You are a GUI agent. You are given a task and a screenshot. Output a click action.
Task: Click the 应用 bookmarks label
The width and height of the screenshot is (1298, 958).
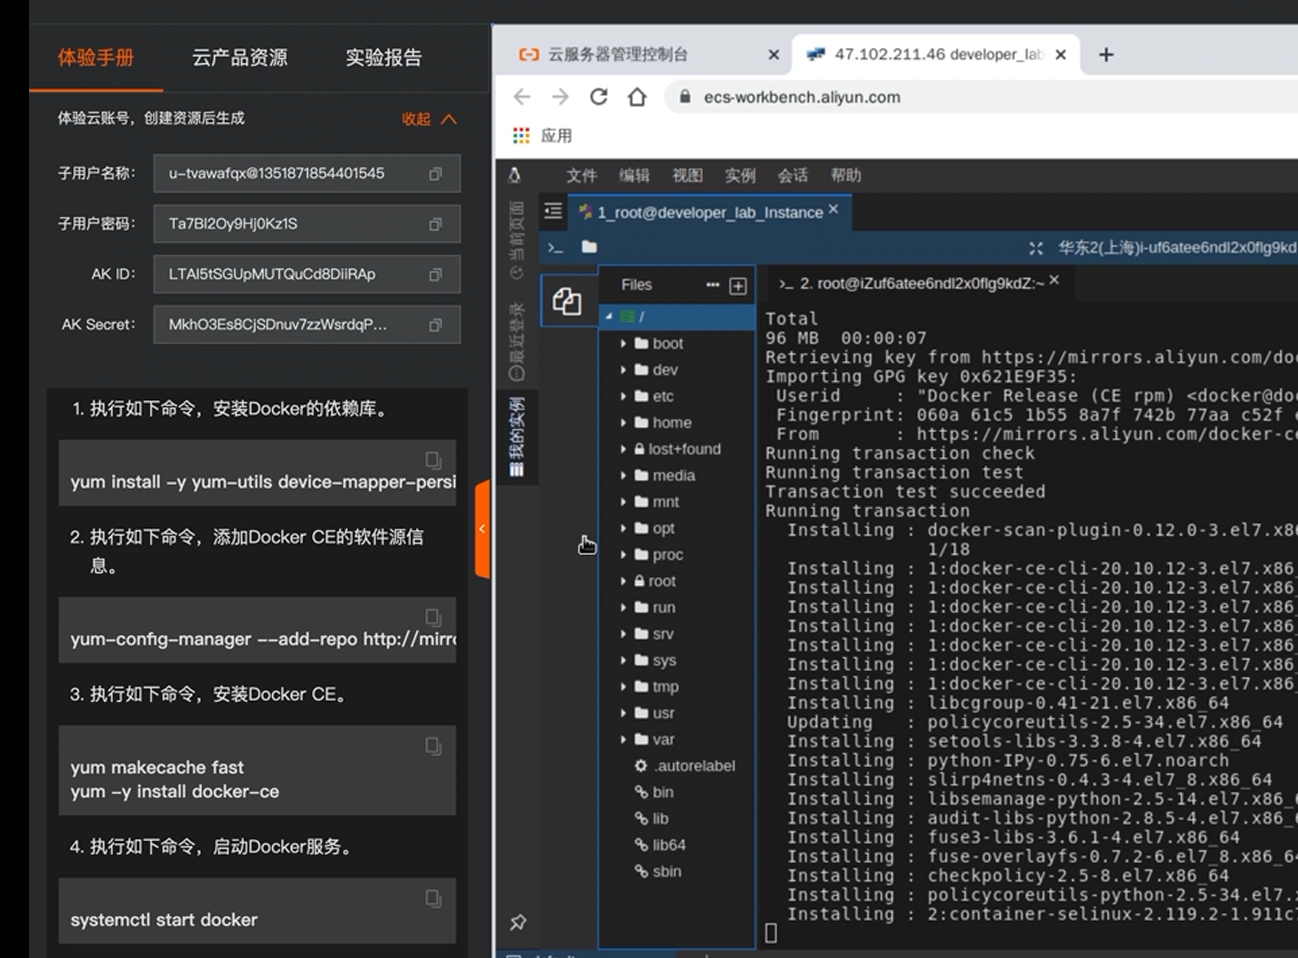[557, 136]
